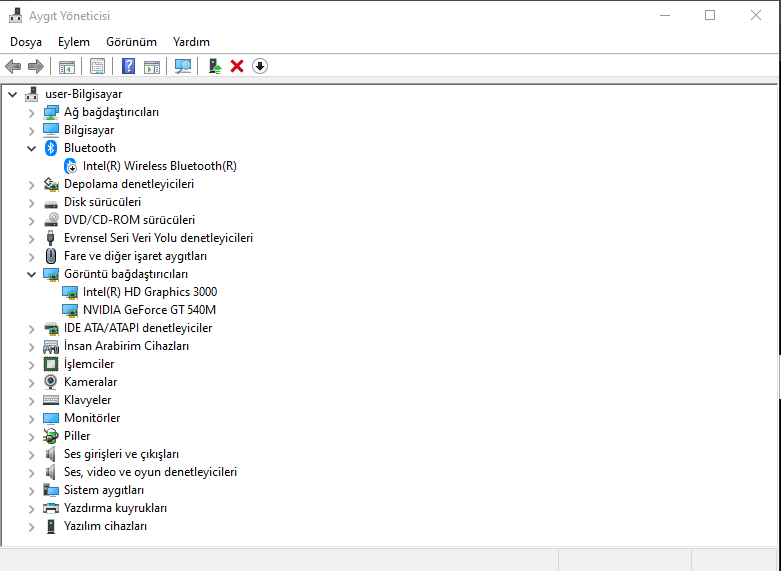Collapse the Bluetooth node

tap(31, 148)
